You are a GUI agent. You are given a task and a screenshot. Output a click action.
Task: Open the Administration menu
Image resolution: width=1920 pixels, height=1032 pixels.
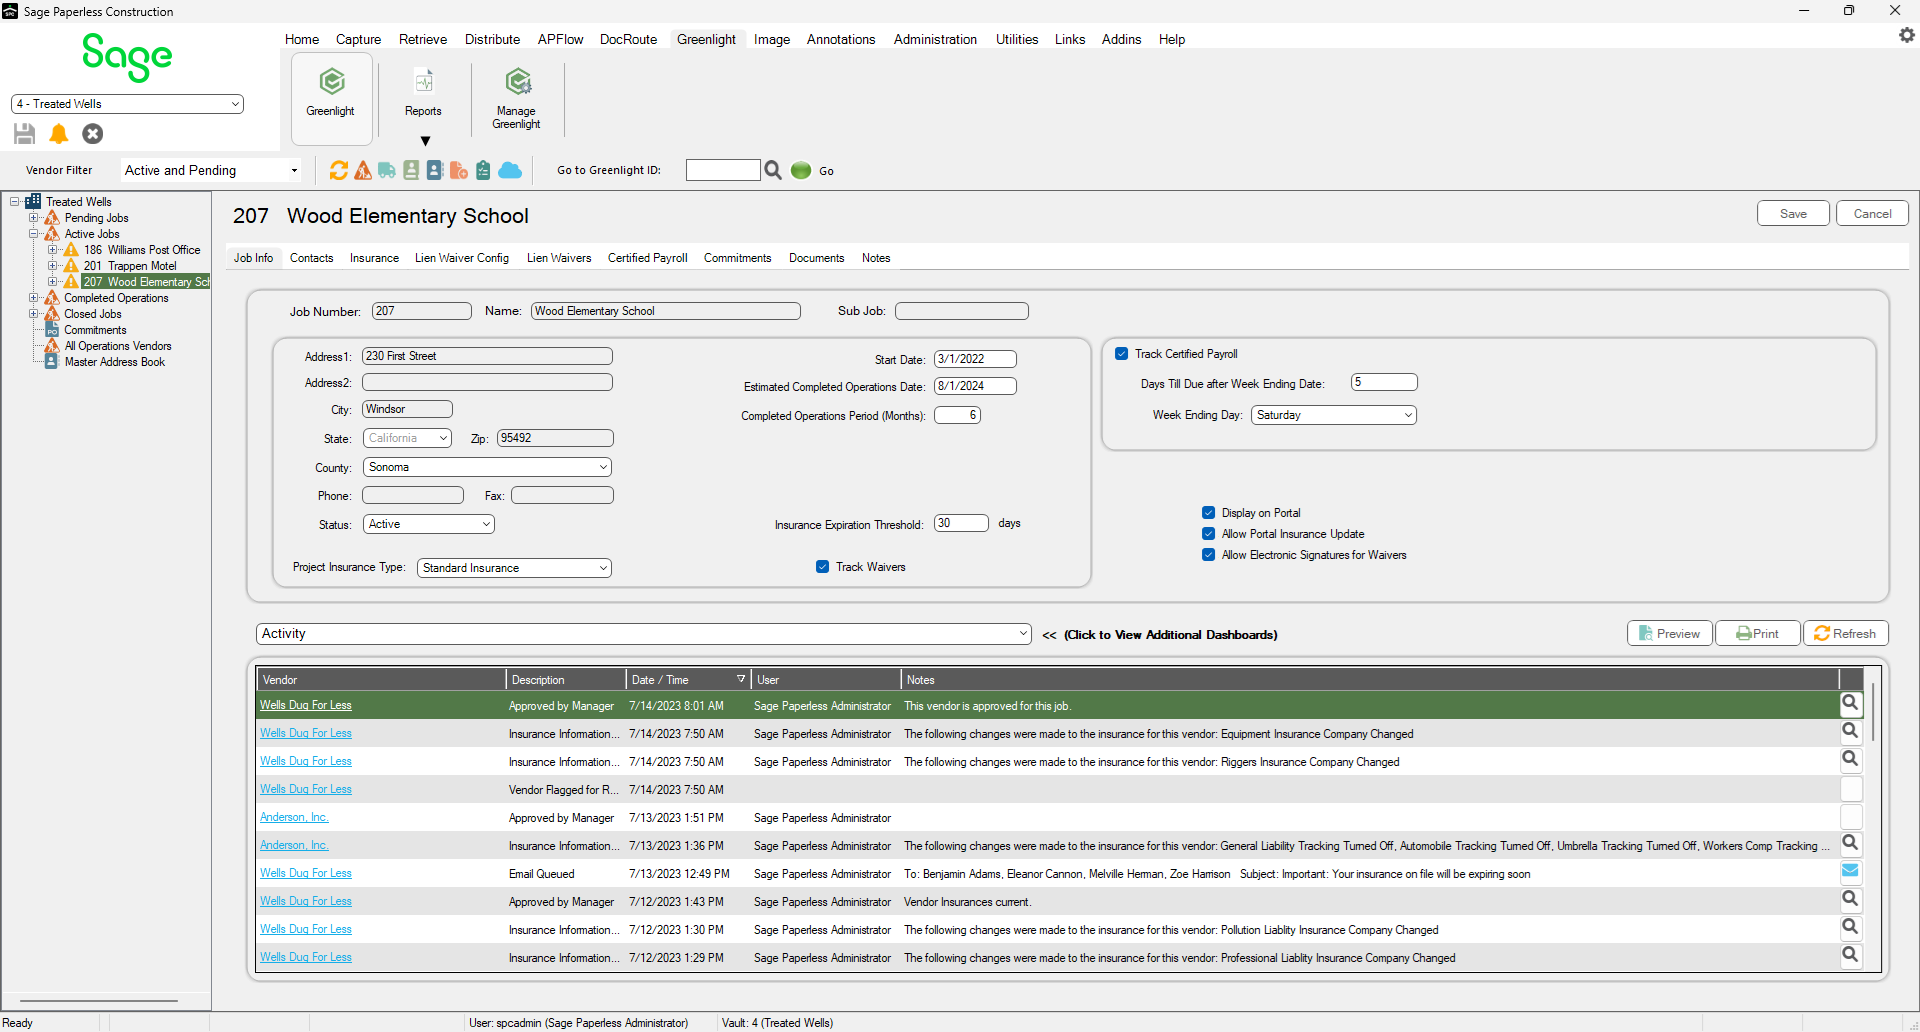click(935, 39)
